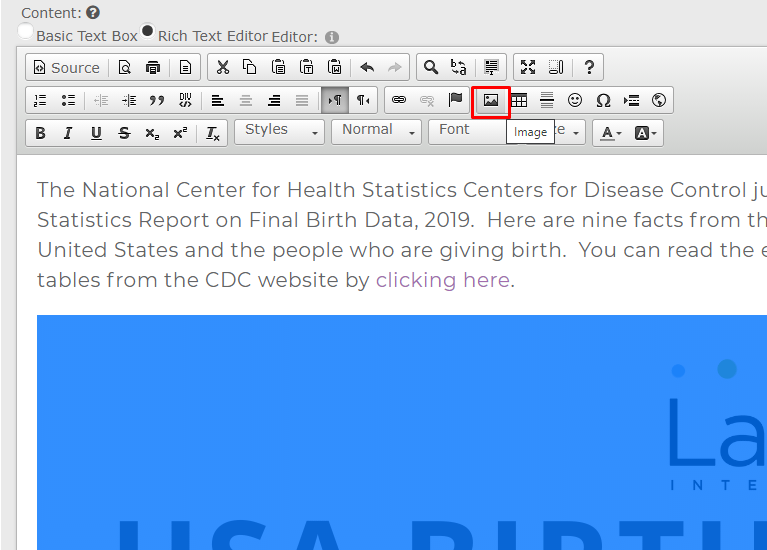The image size is (767, 550).
Task: Choose Paste as plain text icon
Action: (307, 67)
